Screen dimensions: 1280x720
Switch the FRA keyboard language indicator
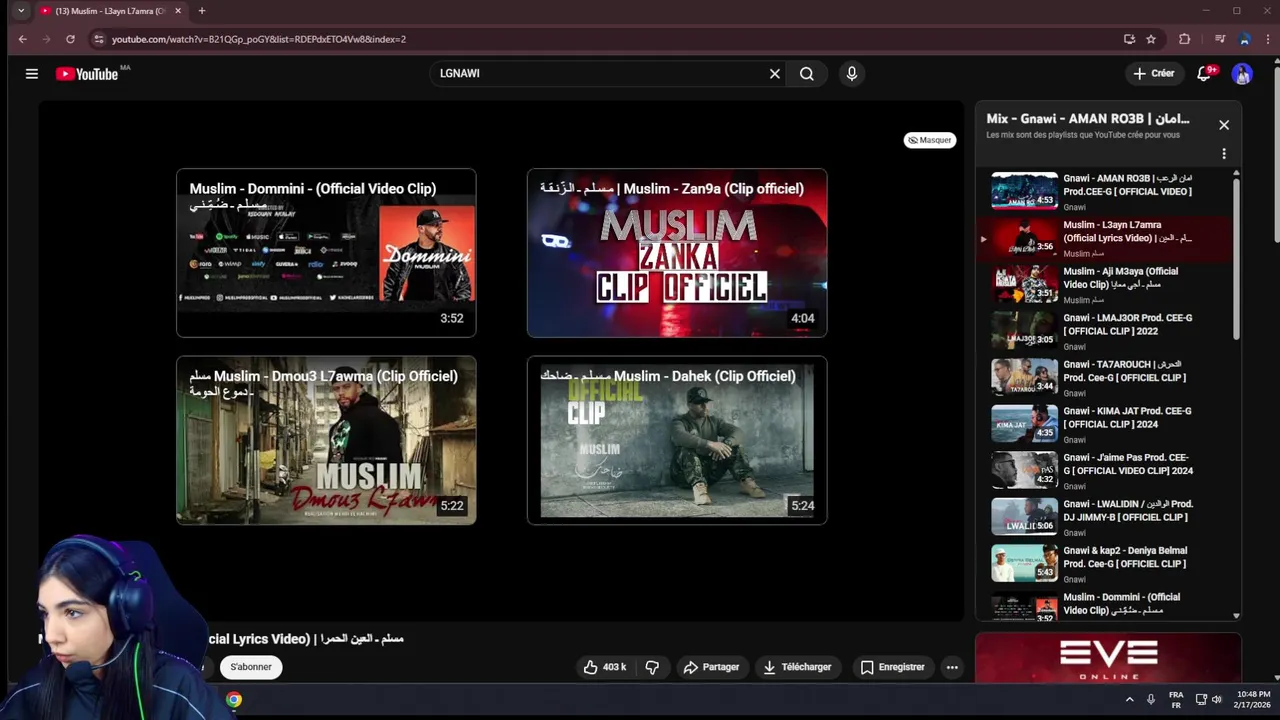click(x=1176, y=700)
